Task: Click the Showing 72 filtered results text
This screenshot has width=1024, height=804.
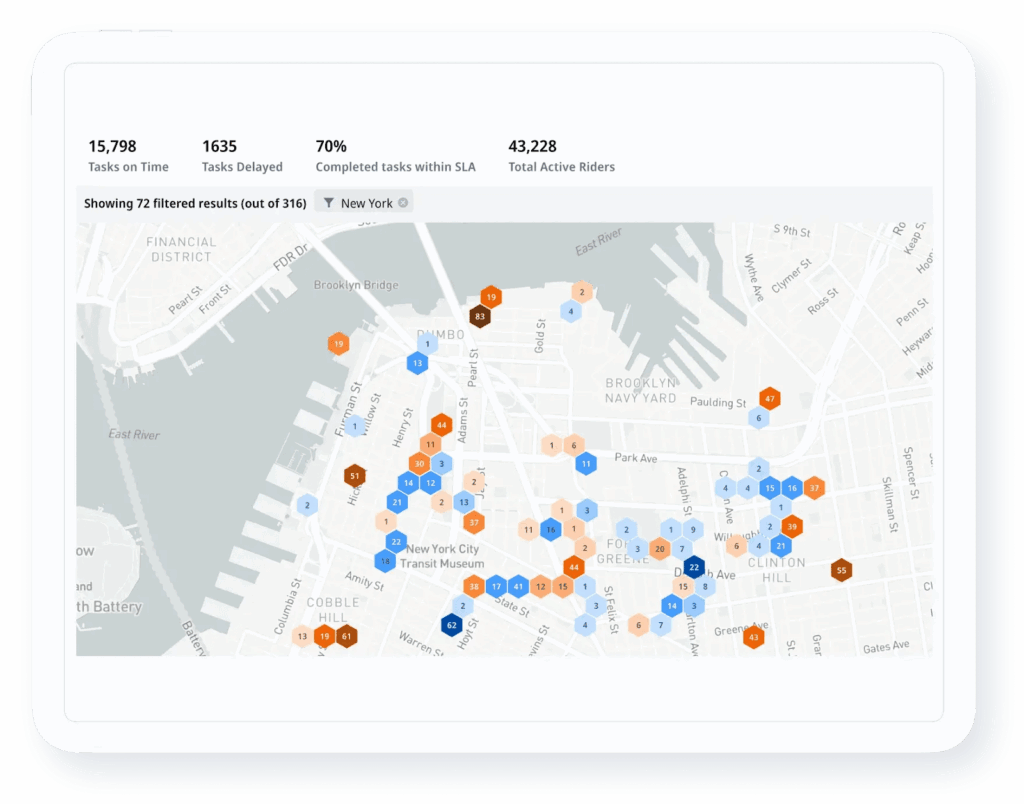Action: point(195,203)
